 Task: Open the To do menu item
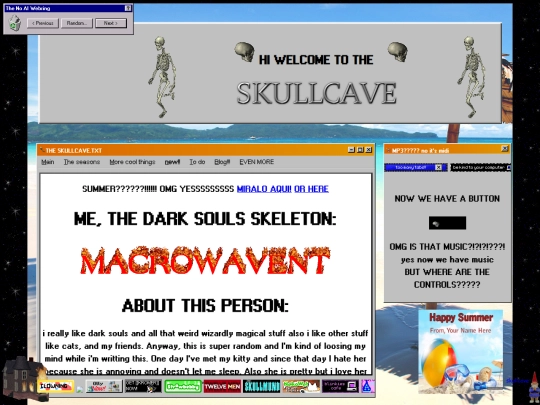[197, 162]
